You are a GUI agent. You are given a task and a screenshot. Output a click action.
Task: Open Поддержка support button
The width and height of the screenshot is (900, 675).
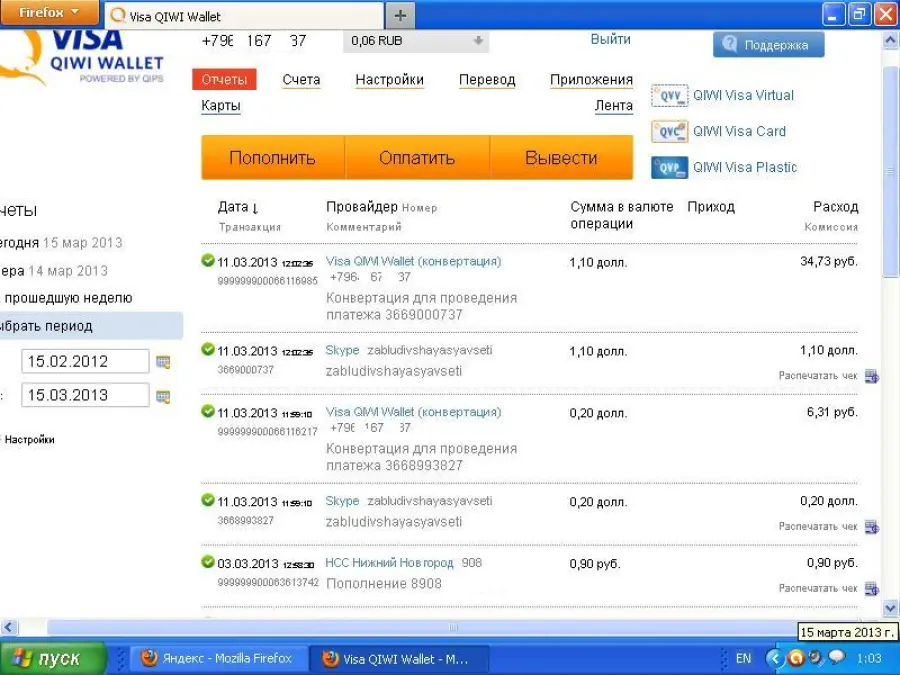[769, 45]
